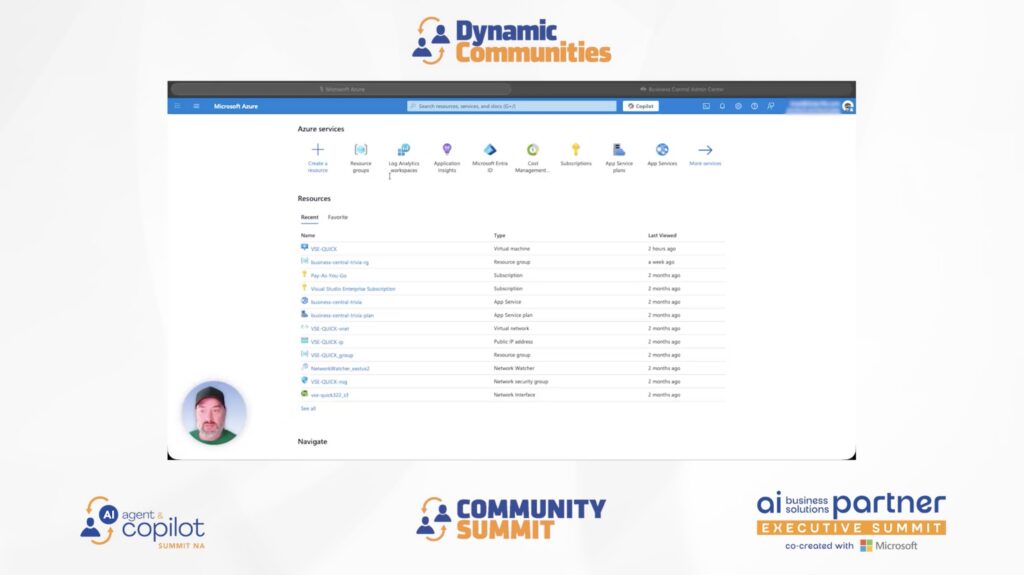Image resolution: width=1024 pixels, height=575 pixels.
Task: Open Resource groups service
Action: tap(361, 150)
